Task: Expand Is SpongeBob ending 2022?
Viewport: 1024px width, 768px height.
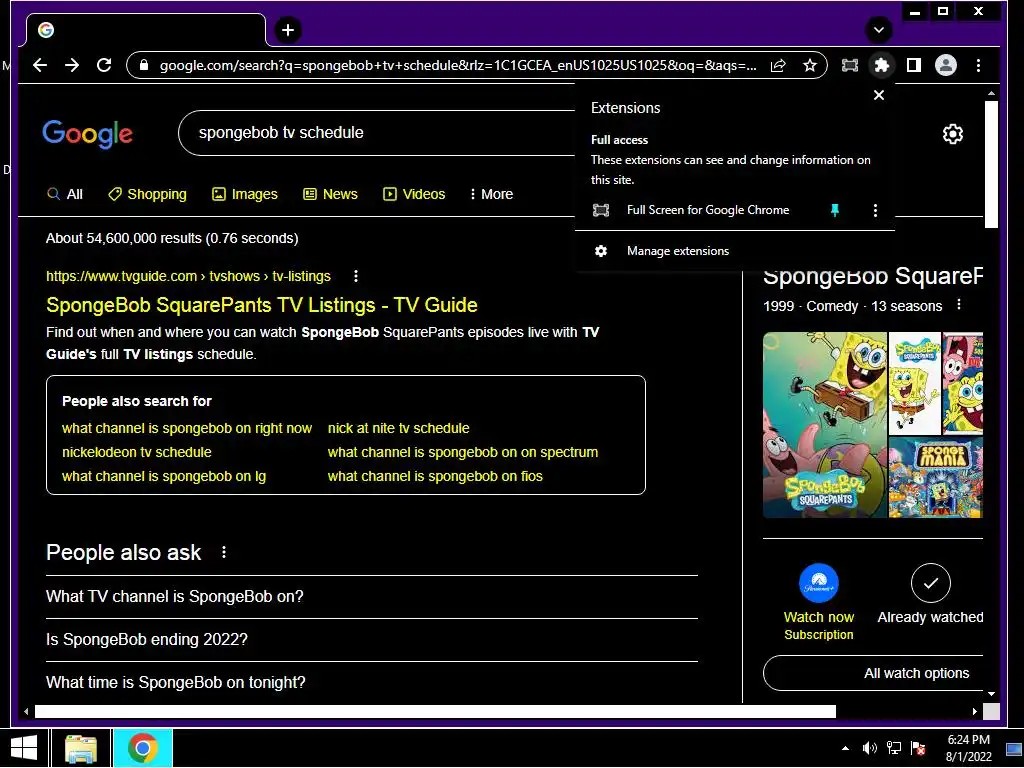Action: [372, 639]
